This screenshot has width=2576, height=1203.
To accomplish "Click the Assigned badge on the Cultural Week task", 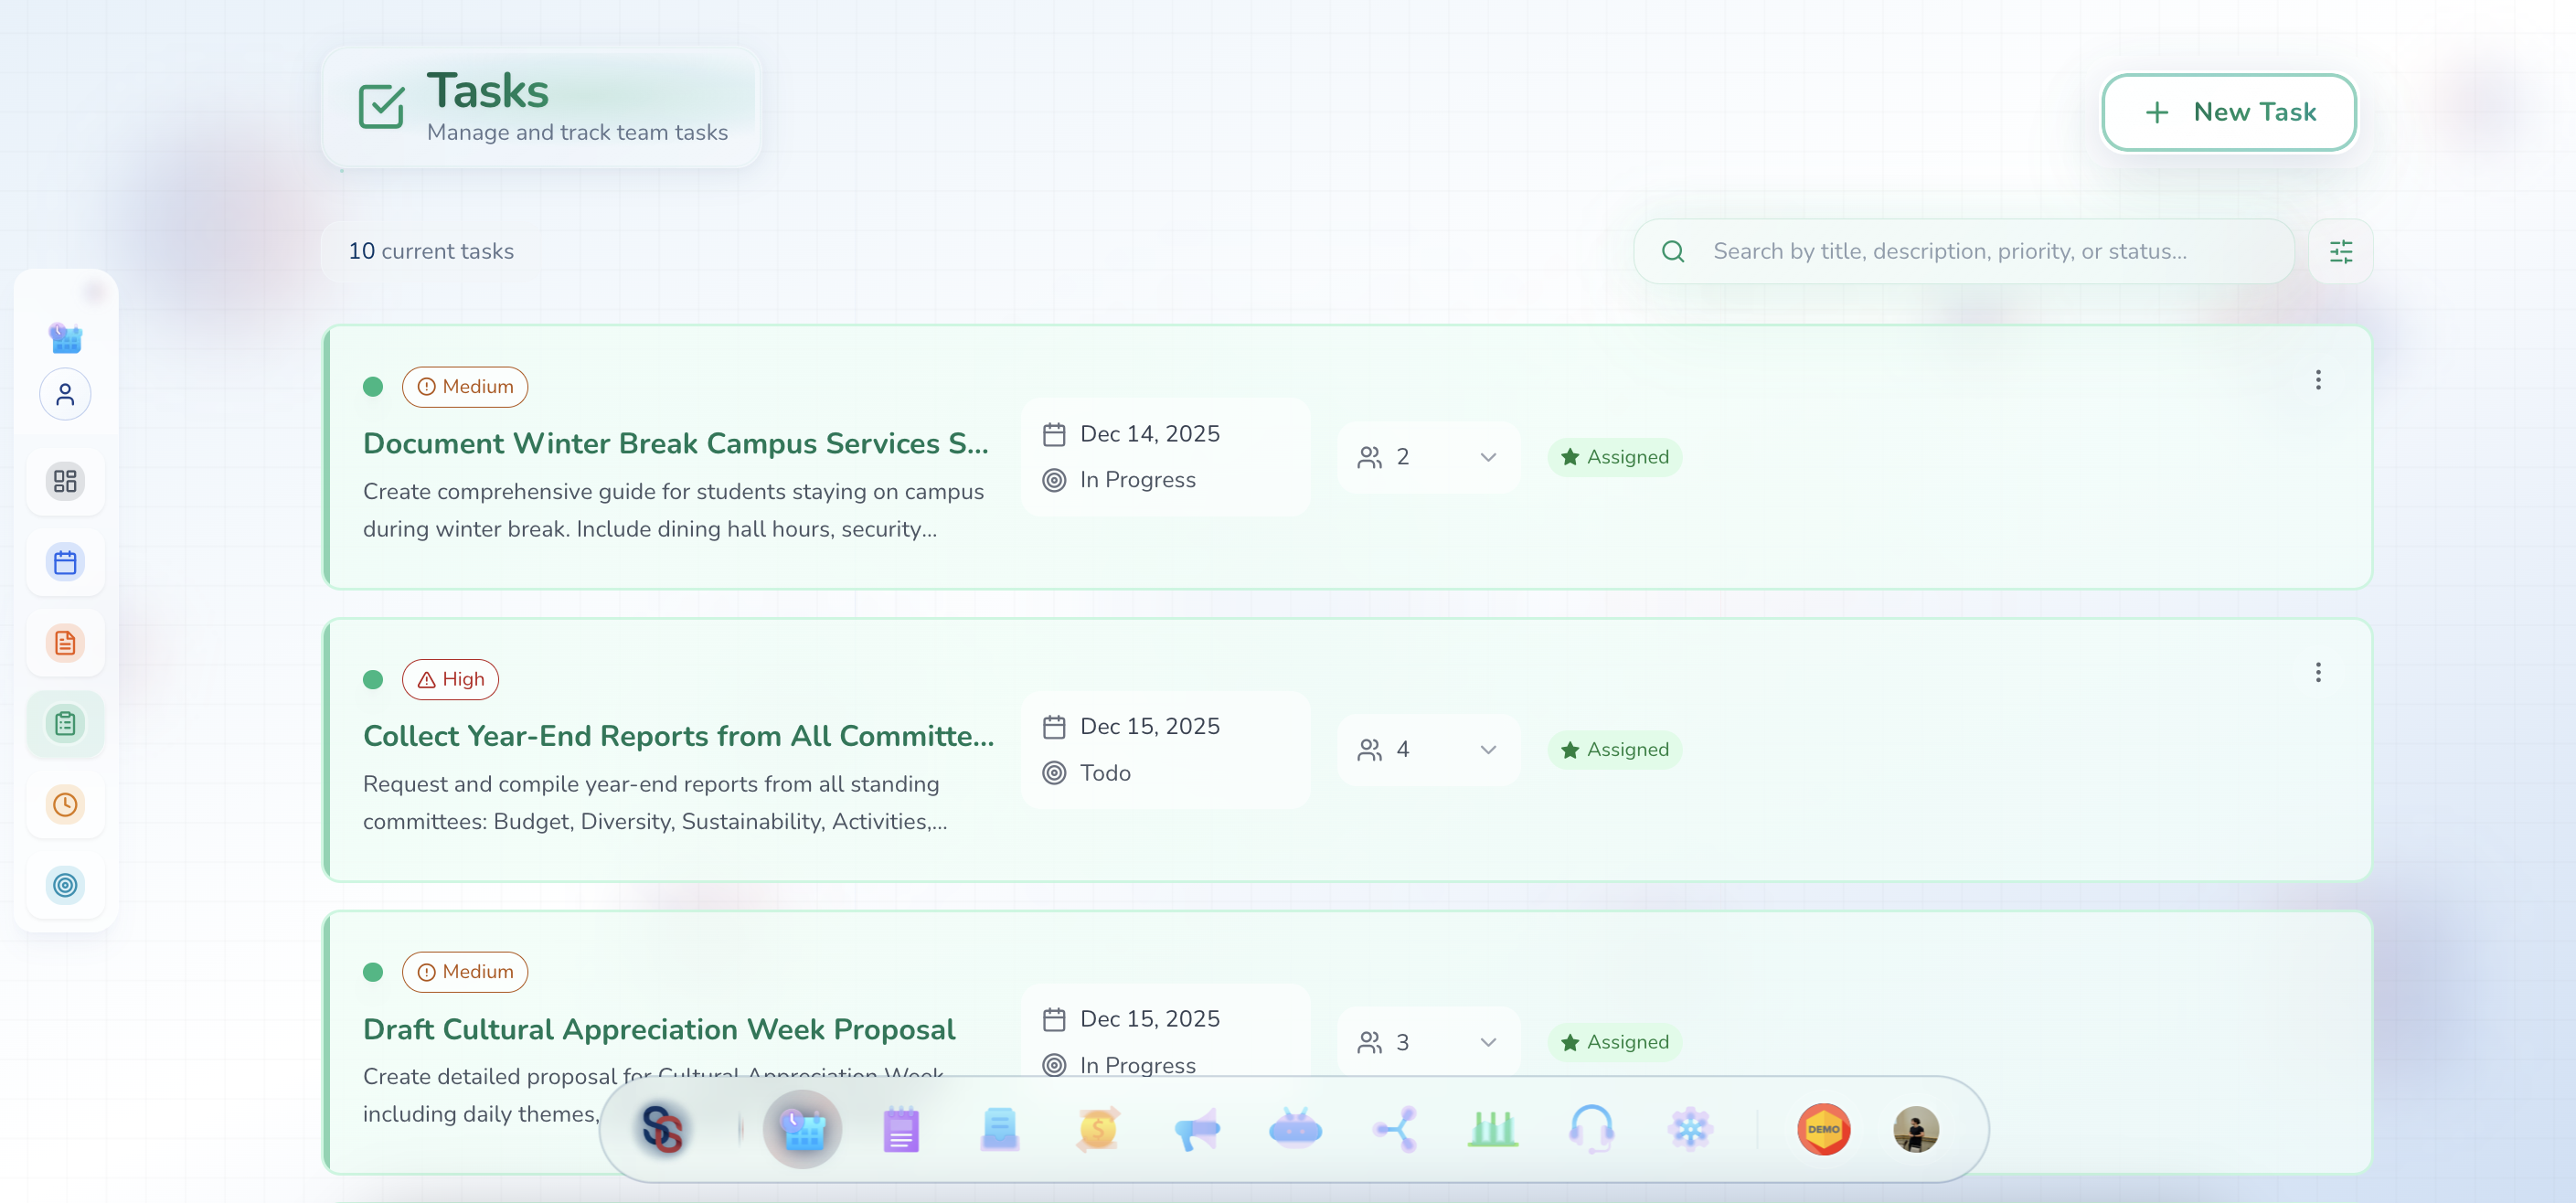I will click(x=1614, y=1041).
